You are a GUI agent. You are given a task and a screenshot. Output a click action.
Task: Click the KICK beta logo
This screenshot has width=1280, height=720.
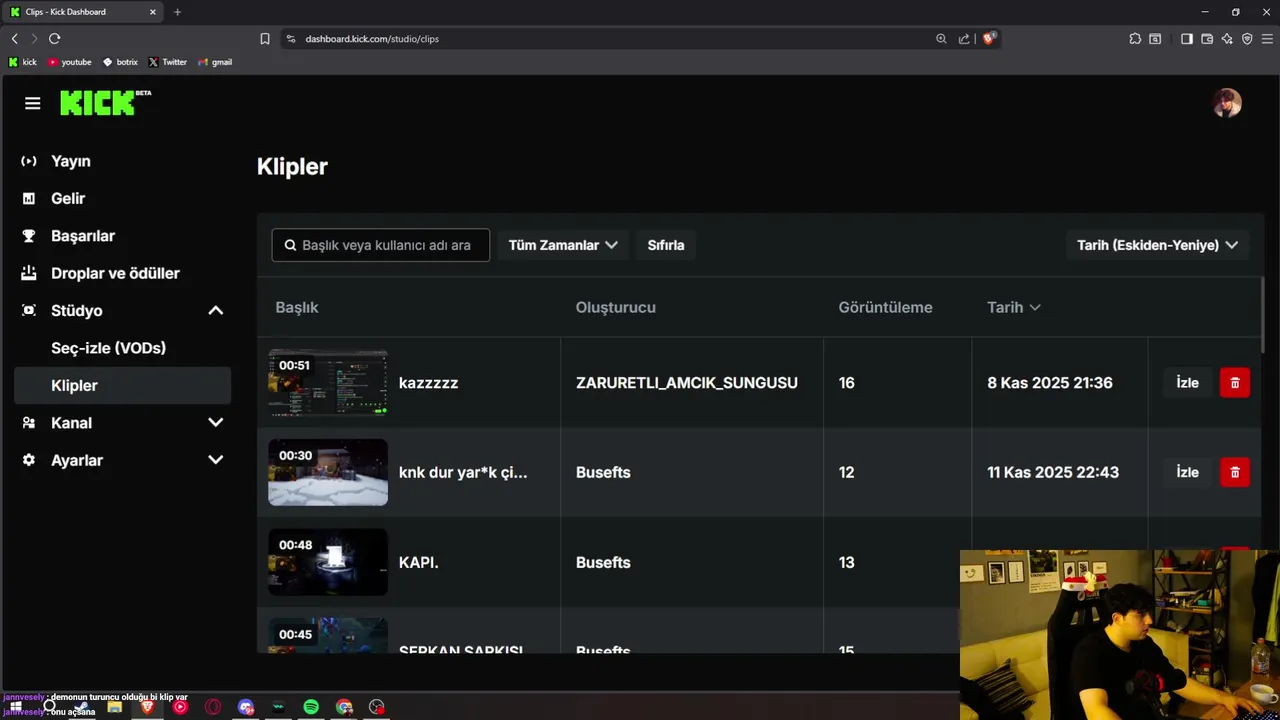(x=105, y=102)
